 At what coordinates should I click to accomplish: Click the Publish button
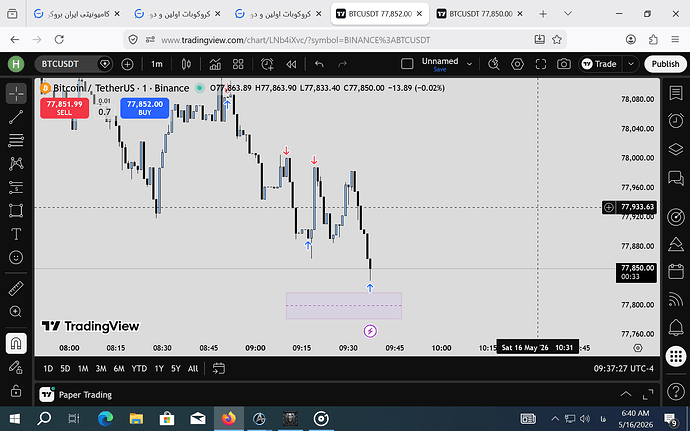pyautogui.click(x=665, y=64)
